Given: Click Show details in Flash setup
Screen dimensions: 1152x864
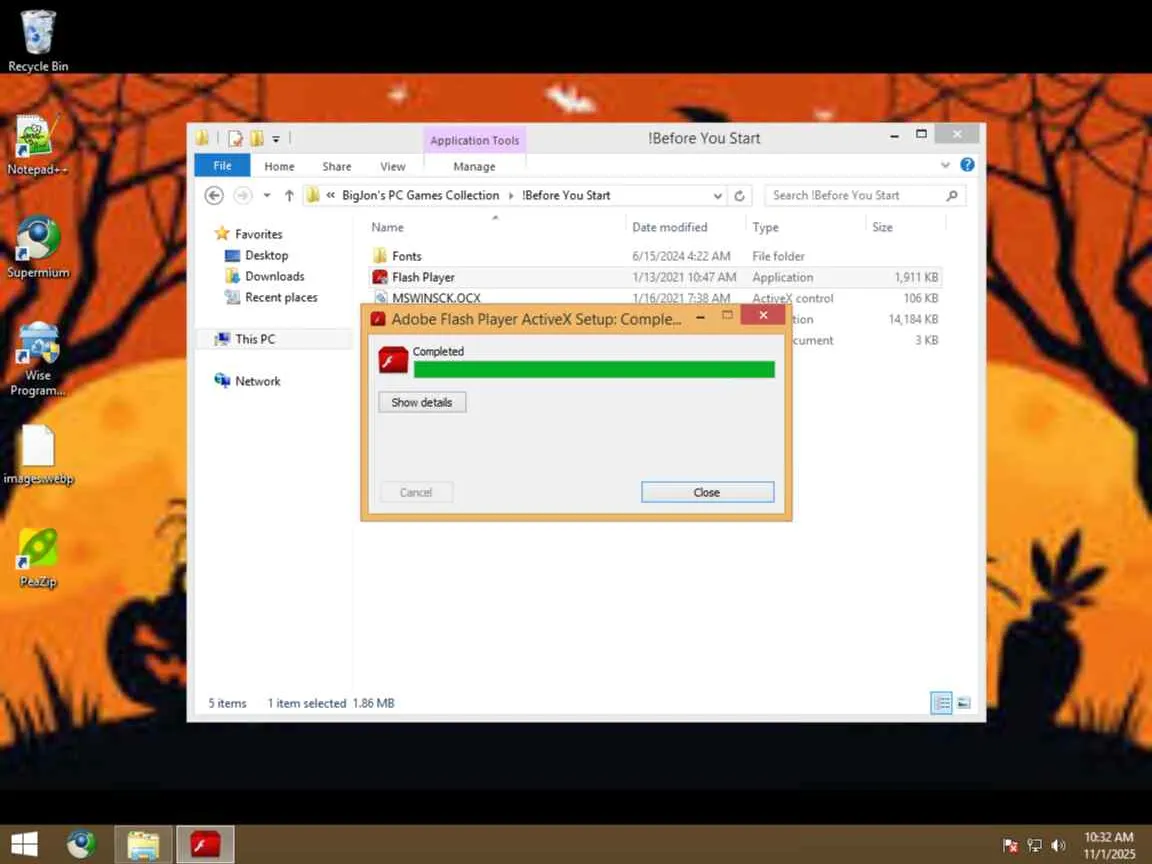Looking at the screenshot, I should pyautogui.click(x=422, y=403).
